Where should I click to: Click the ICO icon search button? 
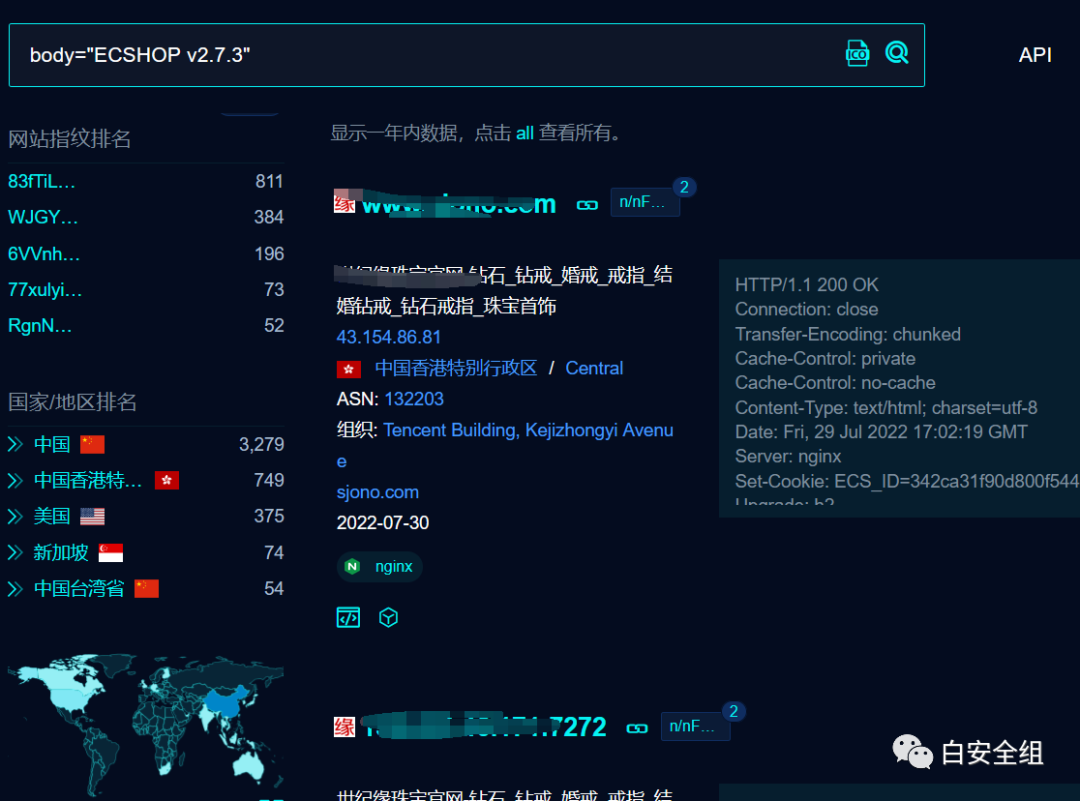857,53
